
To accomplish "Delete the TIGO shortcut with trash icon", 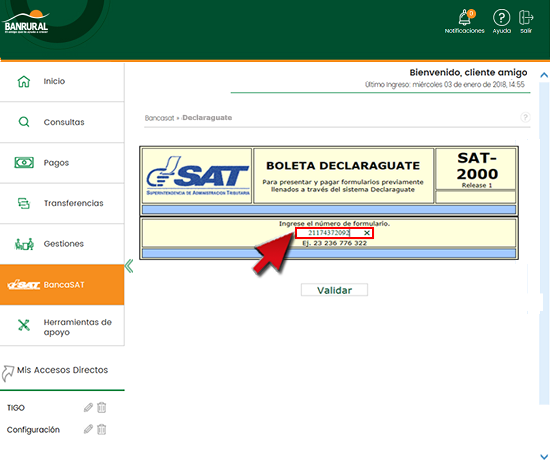I will click(x=101, y=407).
